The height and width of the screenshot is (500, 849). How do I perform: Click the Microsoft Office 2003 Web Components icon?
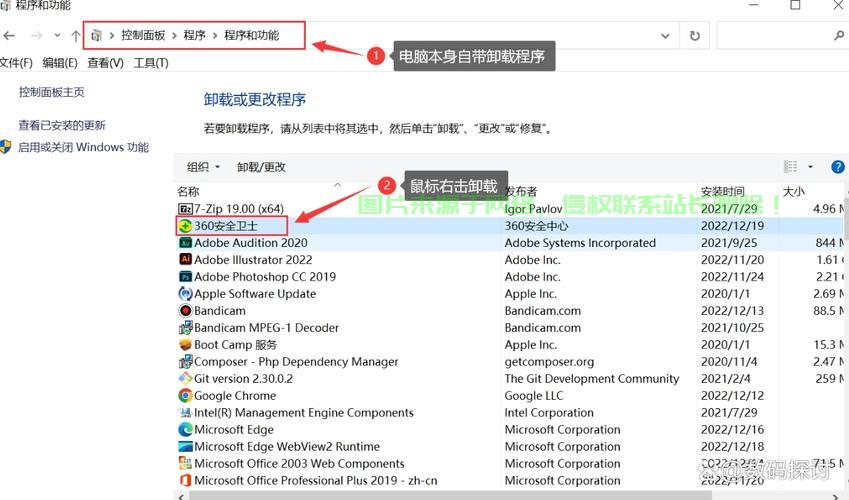(x=185, y=464)
